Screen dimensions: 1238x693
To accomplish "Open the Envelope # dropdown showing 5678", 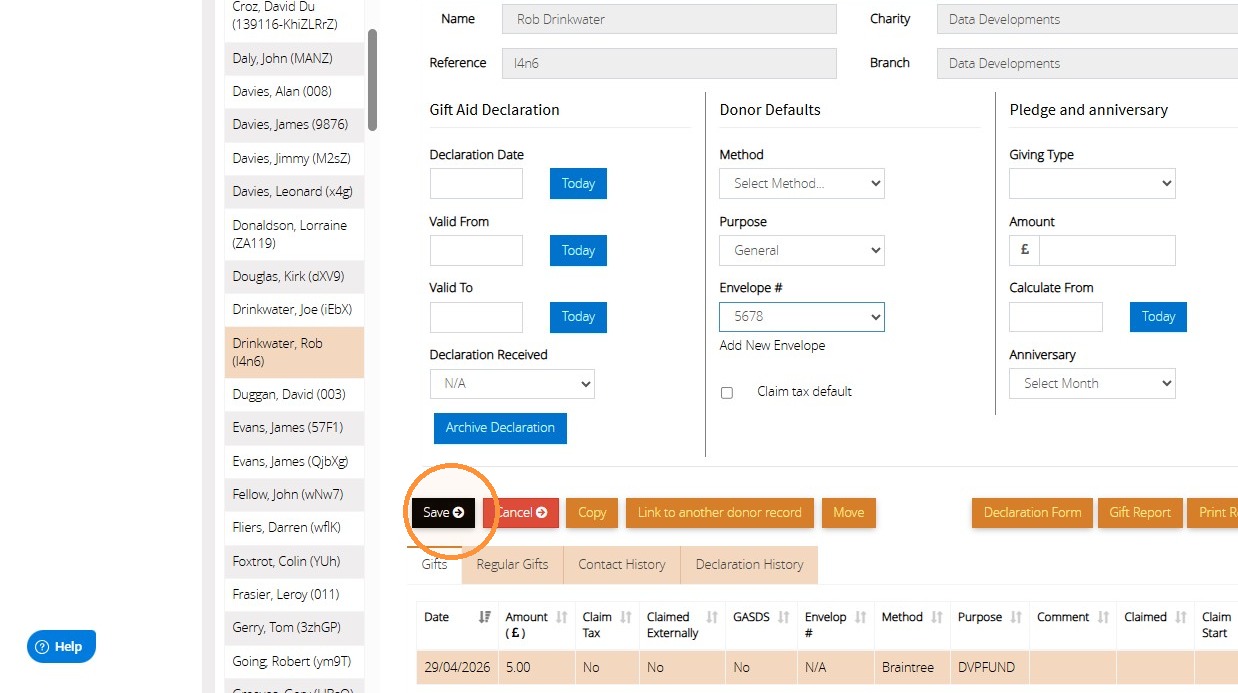I will tap(802, 317).
